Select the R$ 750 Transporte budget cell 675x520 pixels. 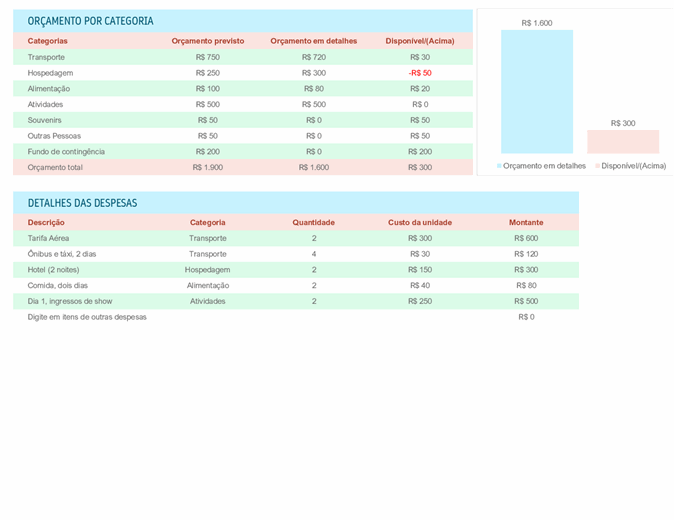207,57
